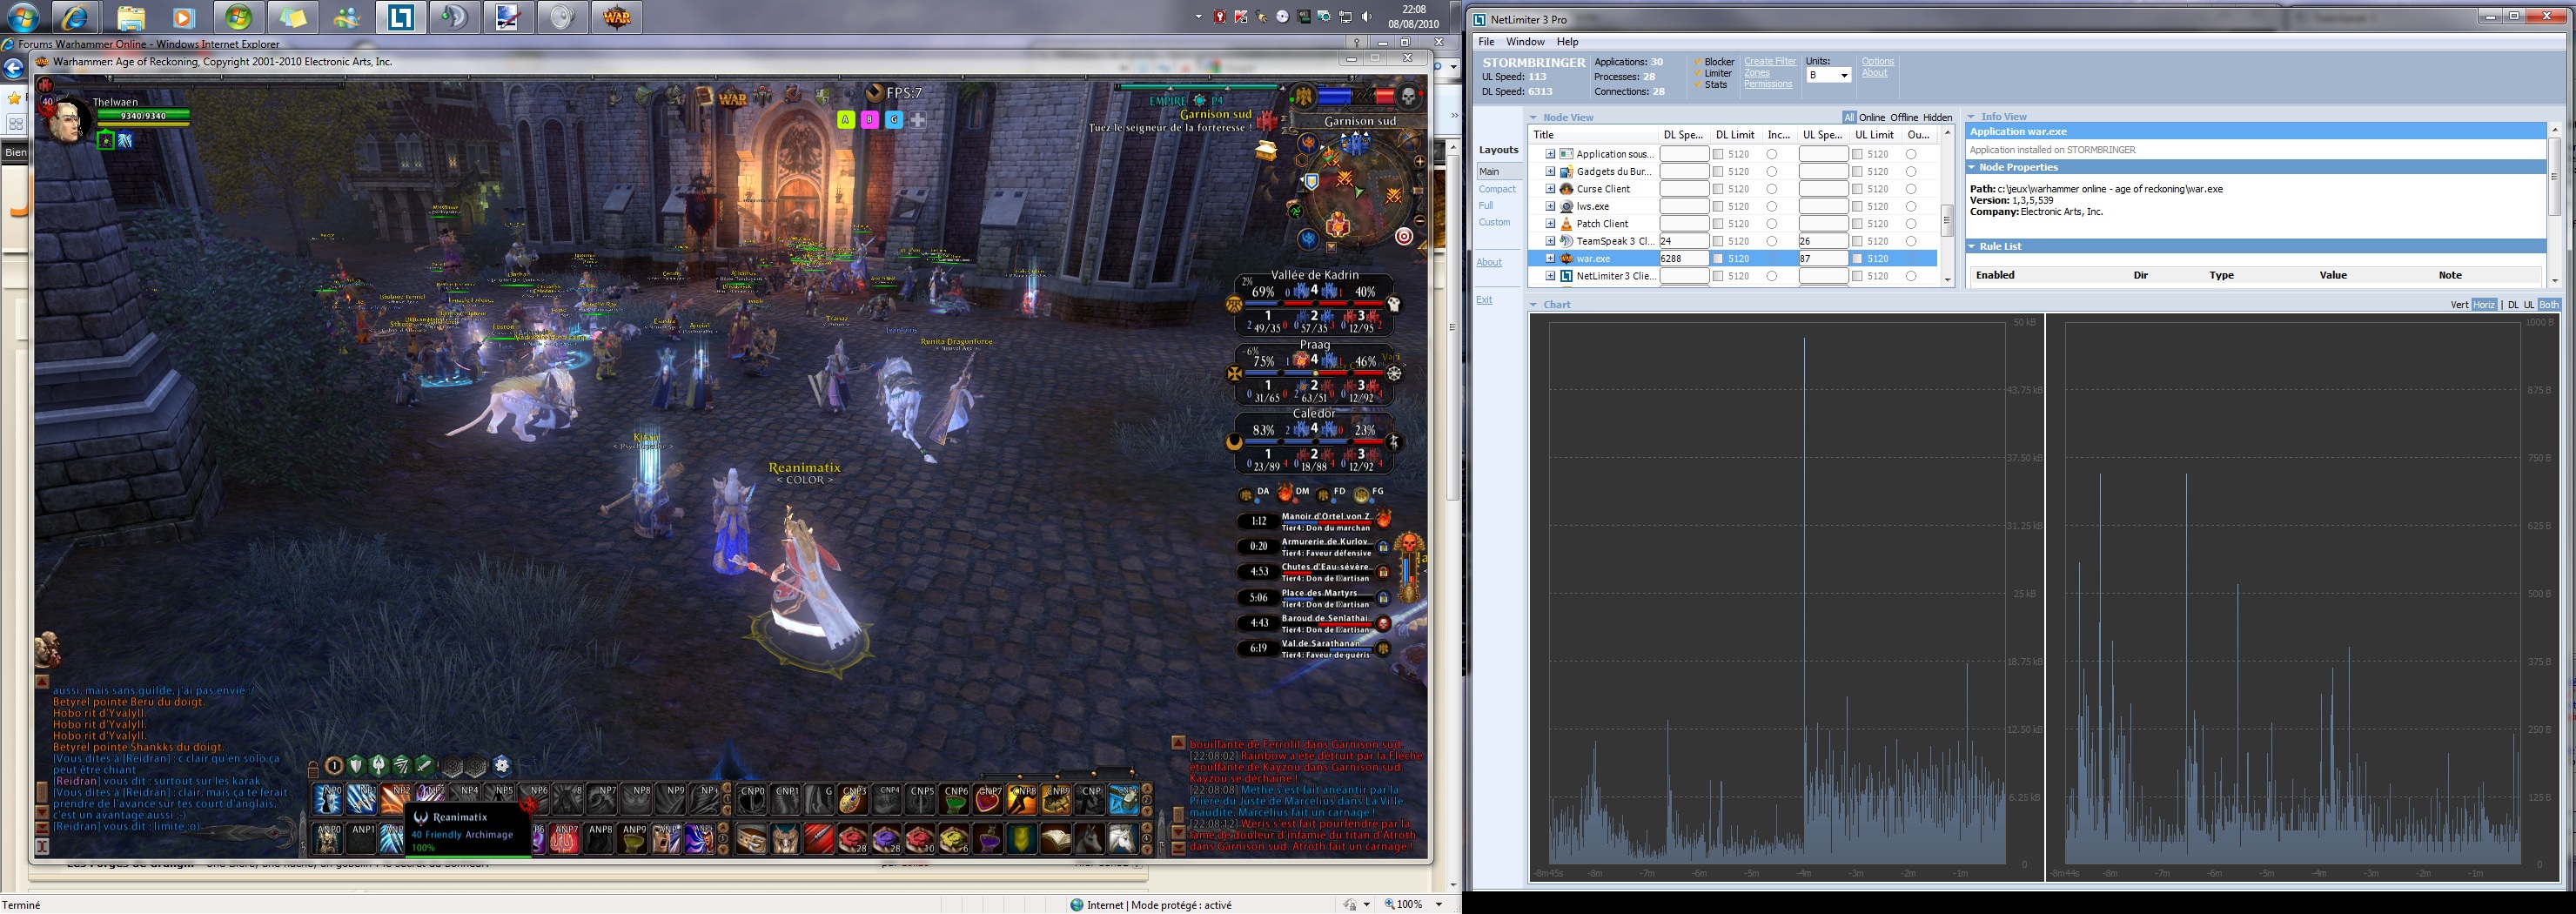Enable DL Limit checkbox for TeamSpeak 3 Client
The image size is (2576, 914).
(x=1718, y=241)
